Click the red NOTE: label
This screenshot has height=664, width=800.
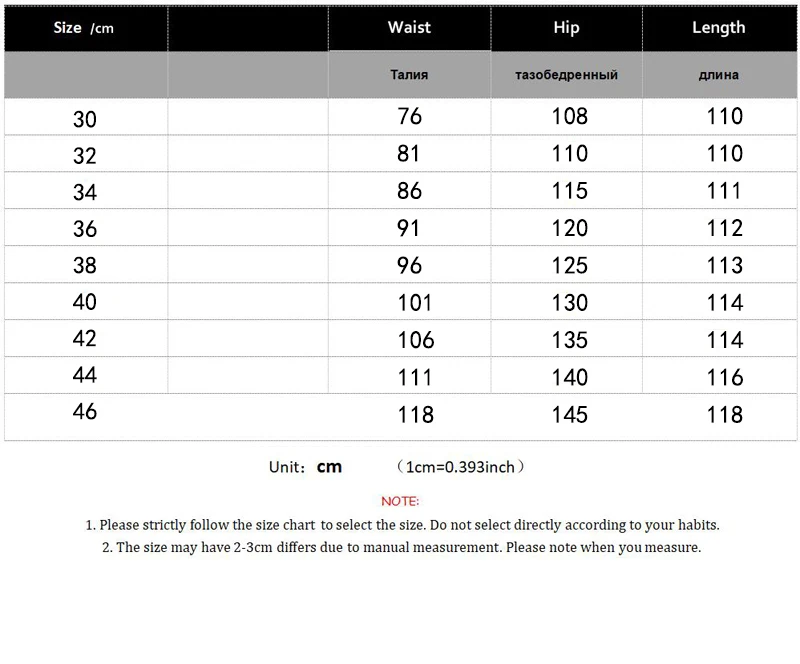click(400, 500)
